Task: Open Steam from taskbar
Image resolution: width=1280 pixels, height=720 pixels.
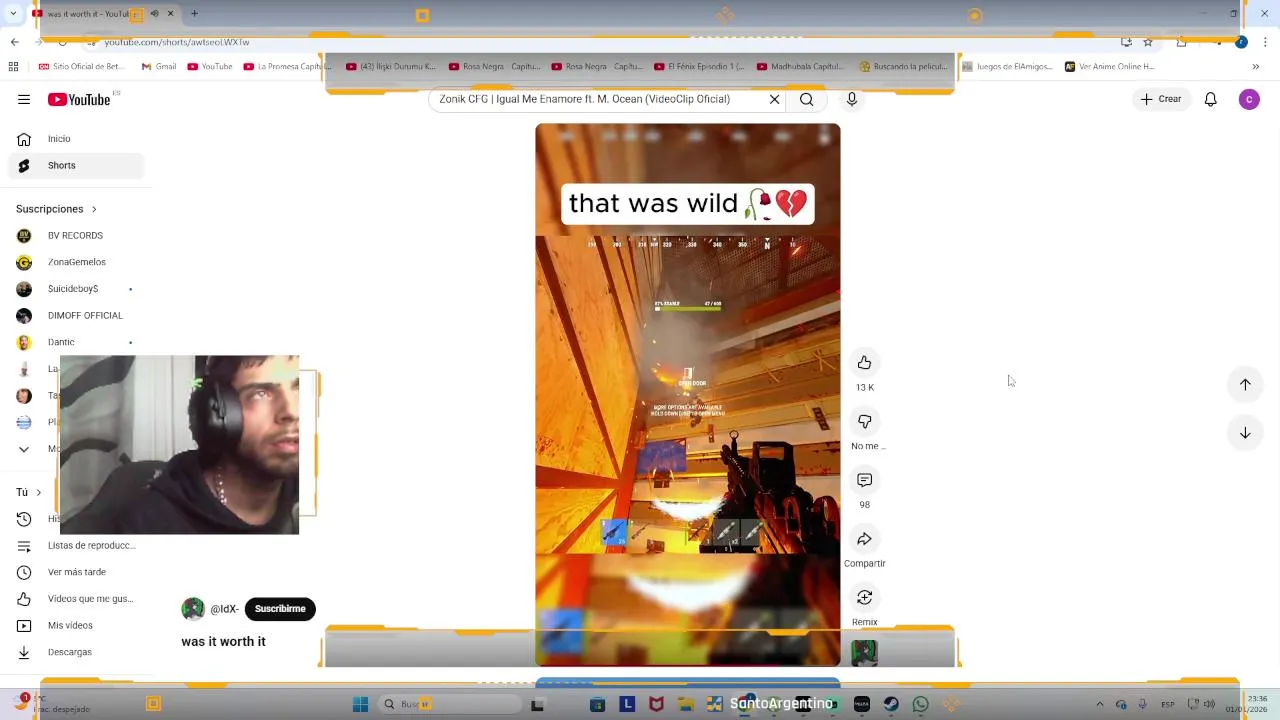Action: point(891,704)
